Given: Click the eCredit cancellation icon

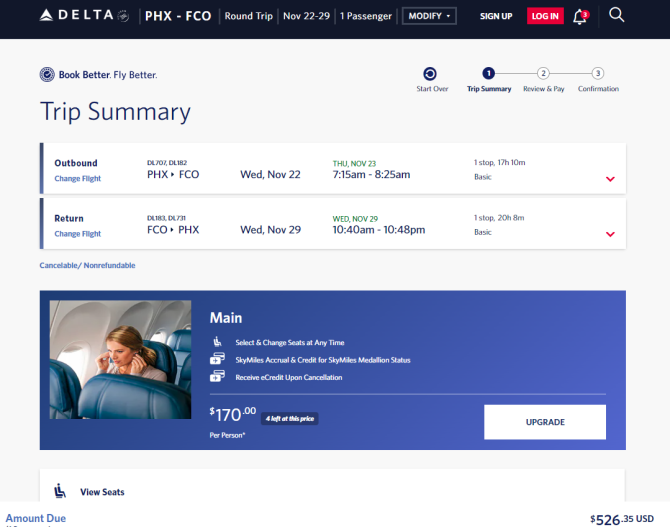Looking at the screenshot, I should (216, 377).
